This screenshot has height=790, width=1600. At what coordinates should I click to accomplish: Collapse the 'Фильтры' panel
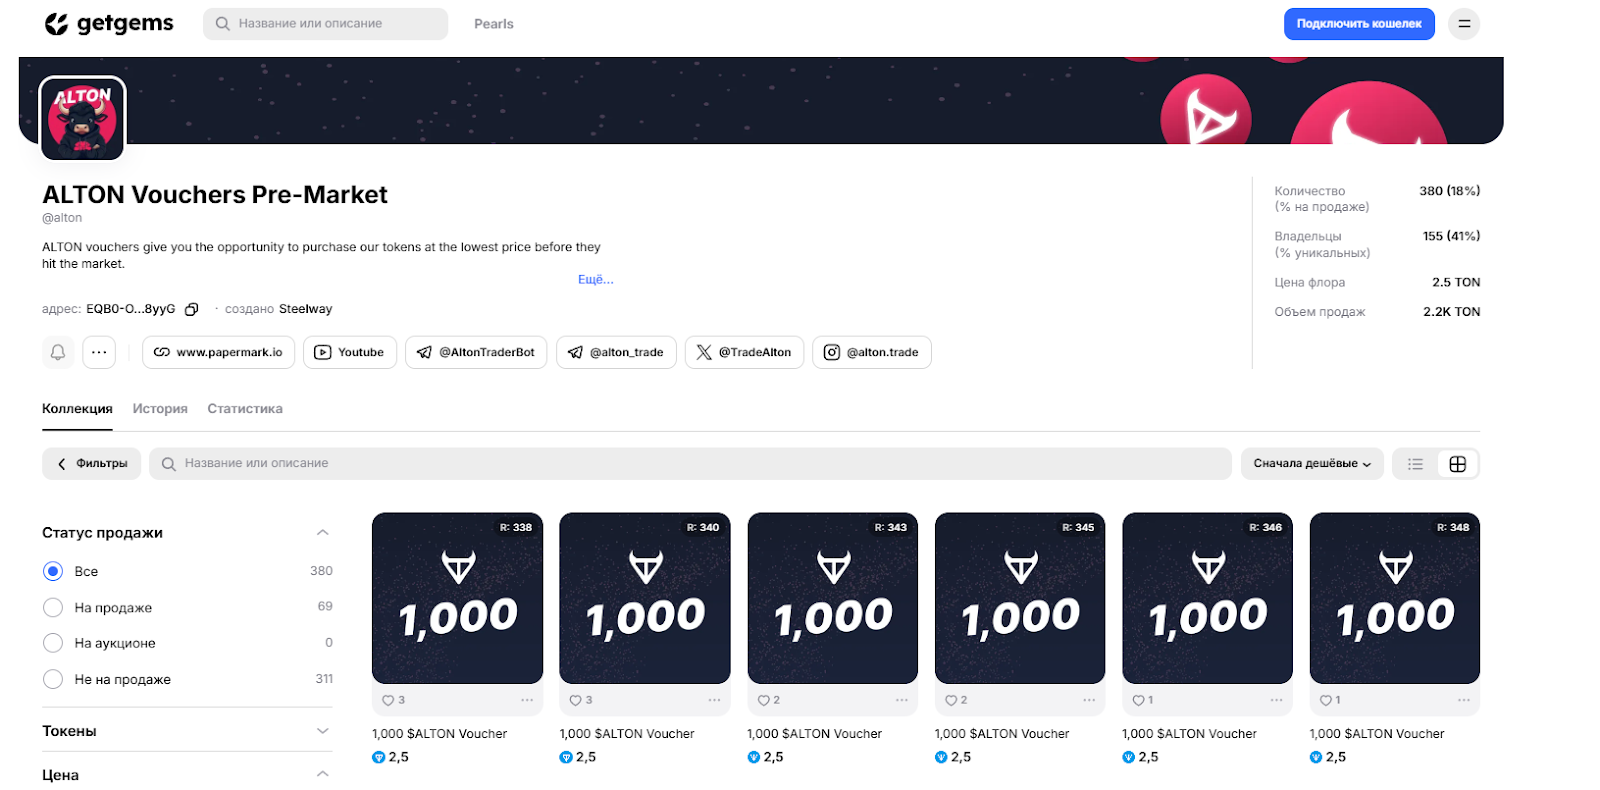coord(92,464)
